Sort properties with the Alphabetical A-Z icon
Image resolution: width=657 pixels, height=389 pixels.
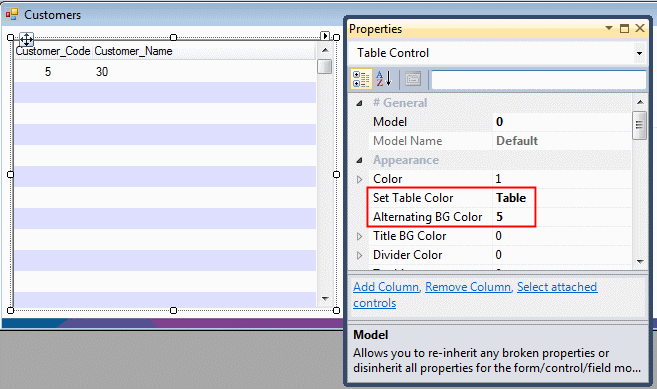[x=384, y=79]
